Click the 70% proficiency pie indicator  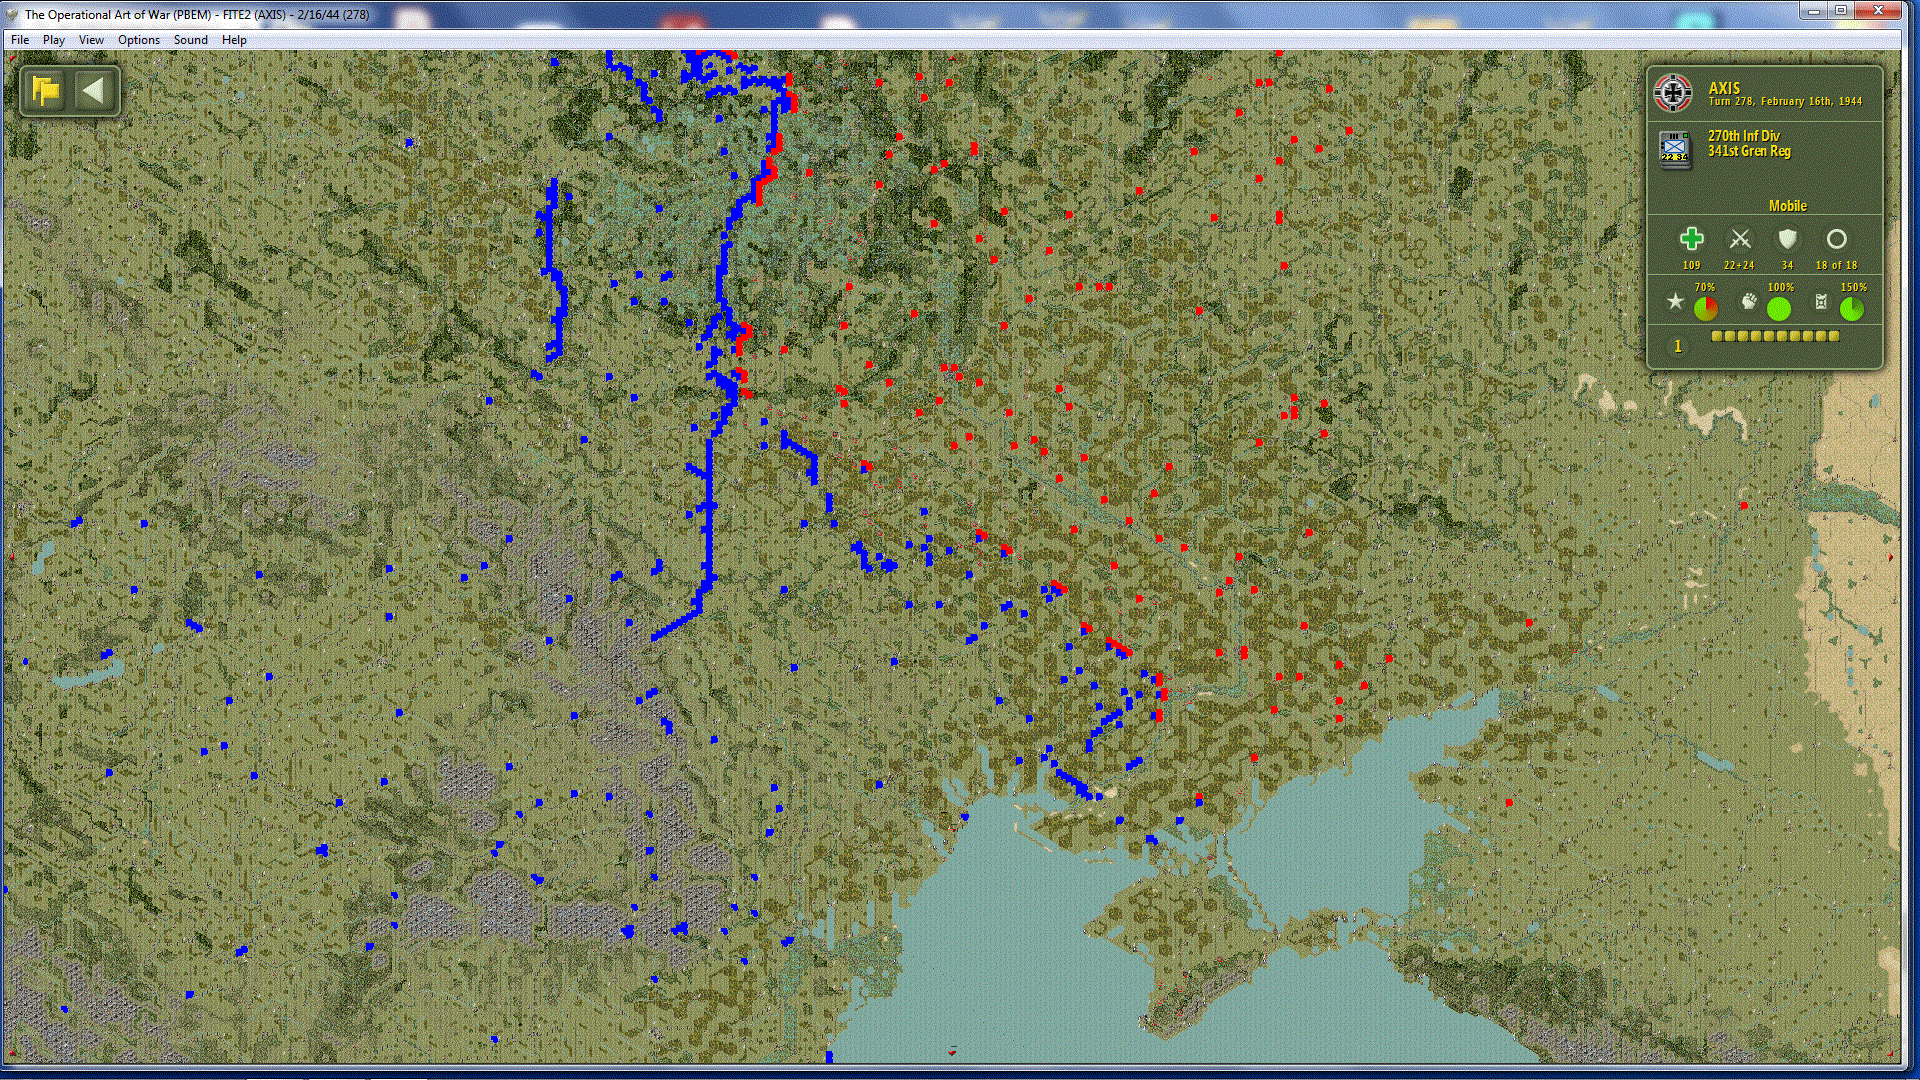coord(1706,308)
